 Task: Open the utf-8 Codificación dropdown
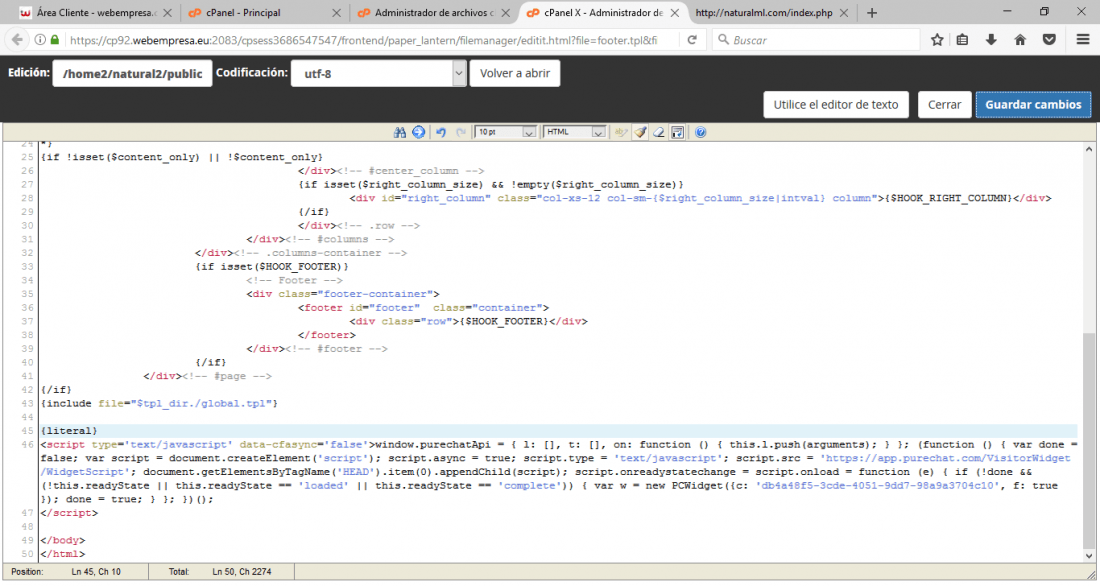click(x=379, y=73)
